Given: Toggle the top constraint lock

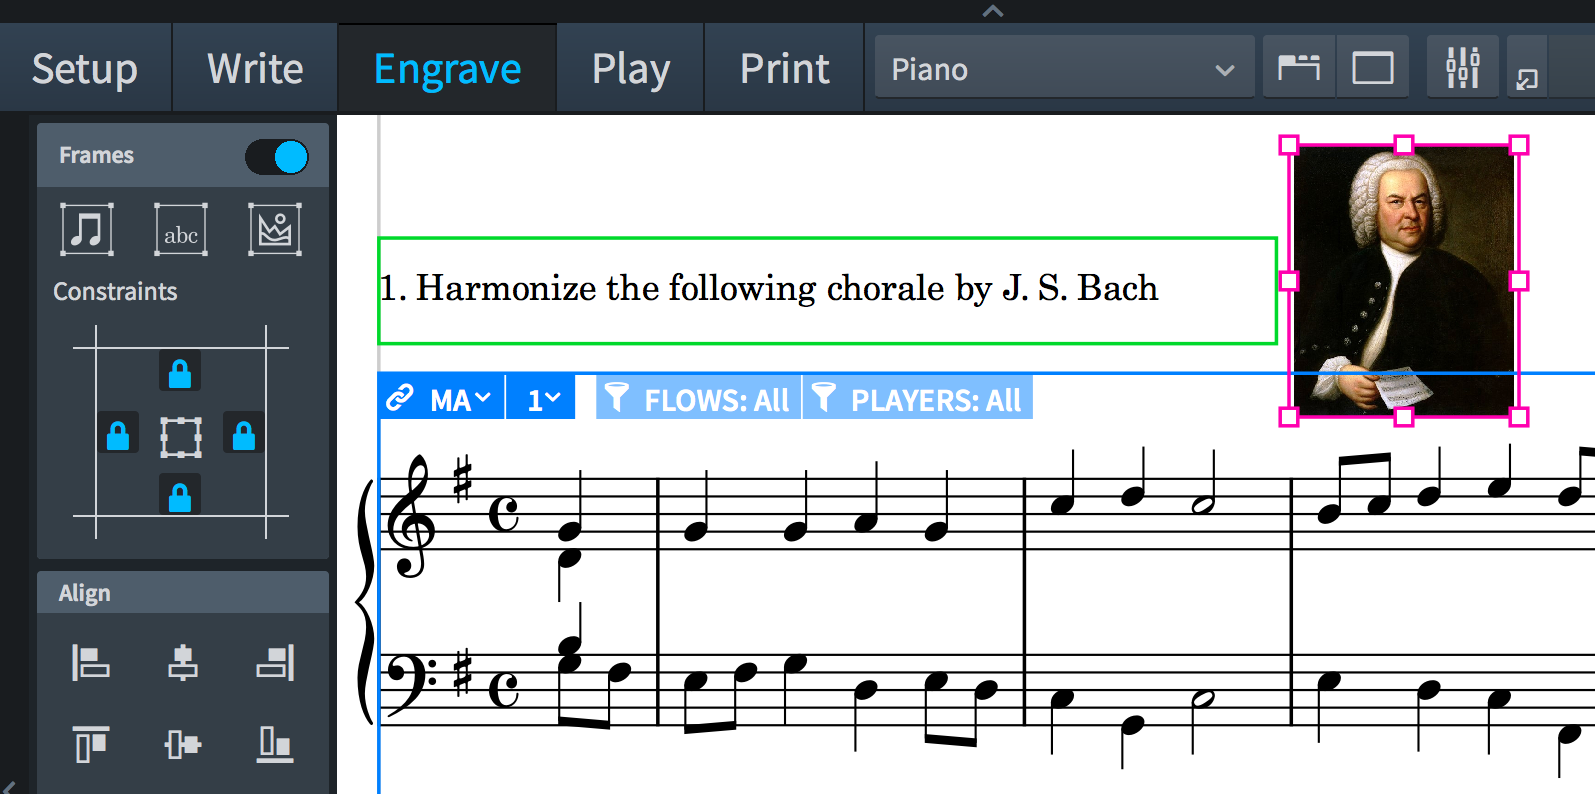Looking at the screenshot, I should (x=180, y=372).
